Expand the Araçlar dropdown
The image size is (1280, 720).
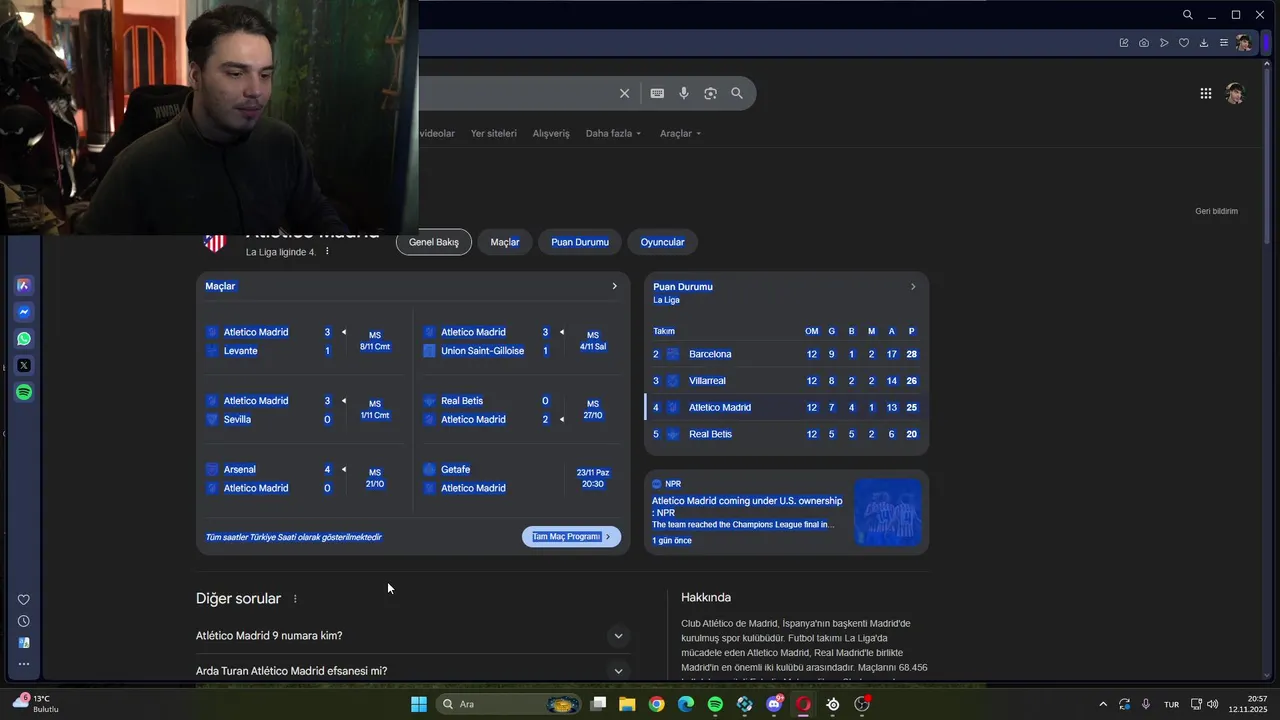tap(680, 133)
